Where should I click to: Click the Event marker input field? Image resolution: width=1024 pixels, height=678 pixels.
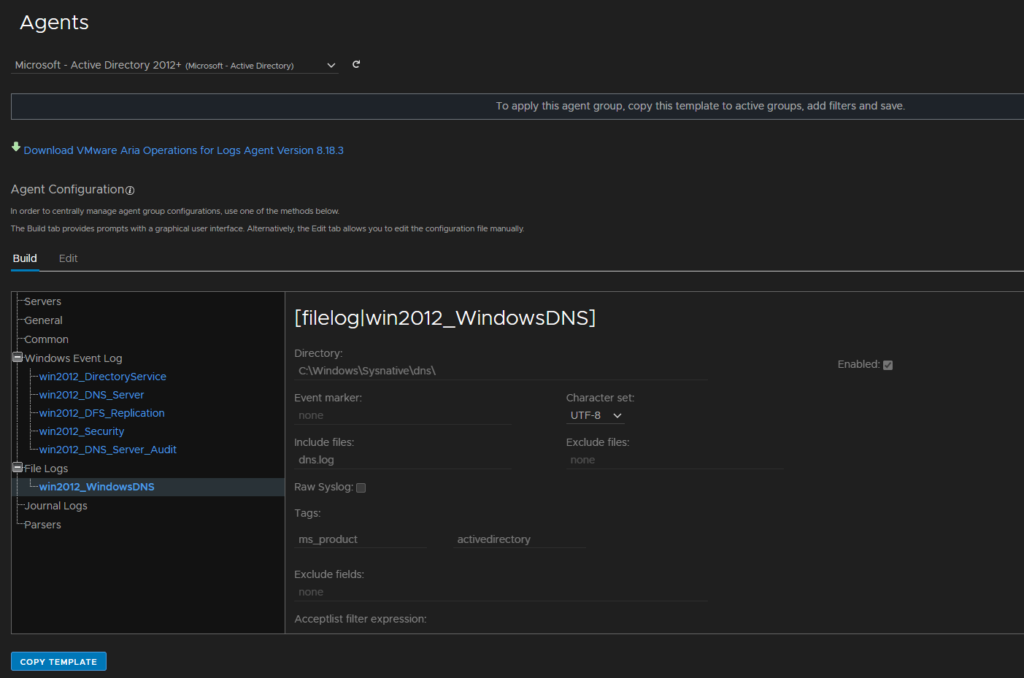[403, 415]
